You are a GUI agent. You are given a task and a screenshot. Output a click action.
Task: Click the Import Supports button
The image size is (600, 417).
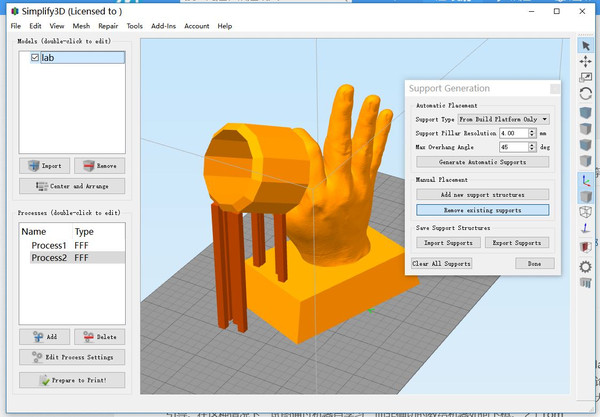click(x=448, y=243)
